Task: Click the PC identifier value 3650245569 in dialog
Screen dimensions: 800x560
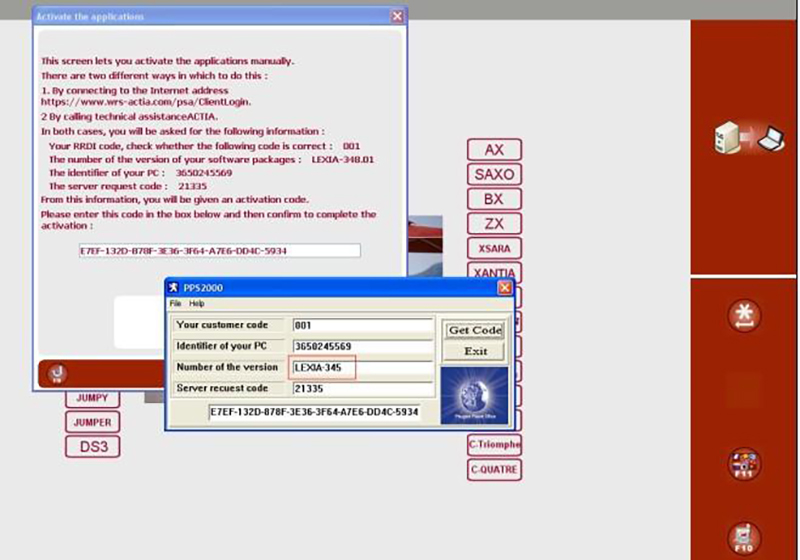Action: click(x=204, y=173)
